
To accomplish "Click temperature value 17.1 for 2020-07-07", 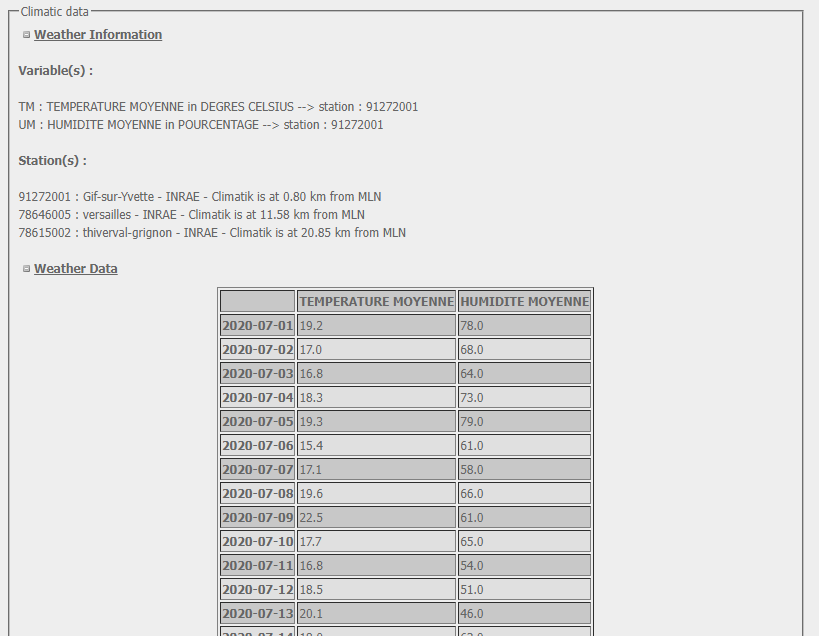I will pyautogui.click(x=377, y=469).
